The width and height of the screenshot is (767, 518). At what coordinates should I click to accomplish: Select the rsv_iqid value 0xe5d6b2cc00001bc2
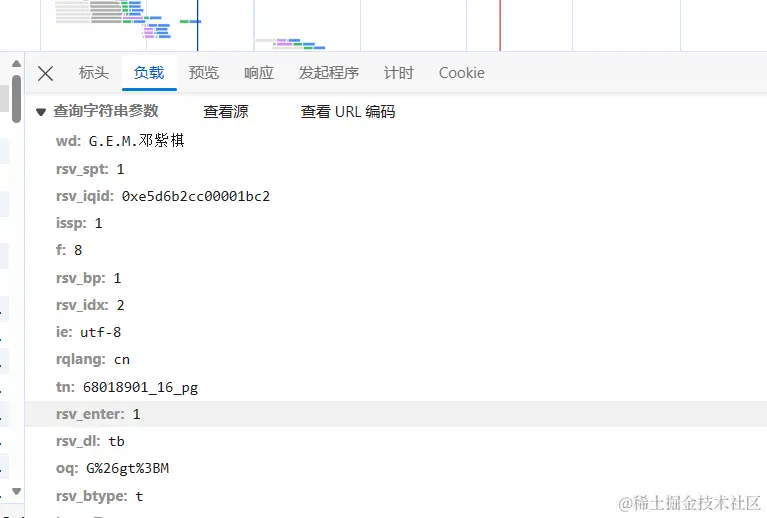click(196, 196)
